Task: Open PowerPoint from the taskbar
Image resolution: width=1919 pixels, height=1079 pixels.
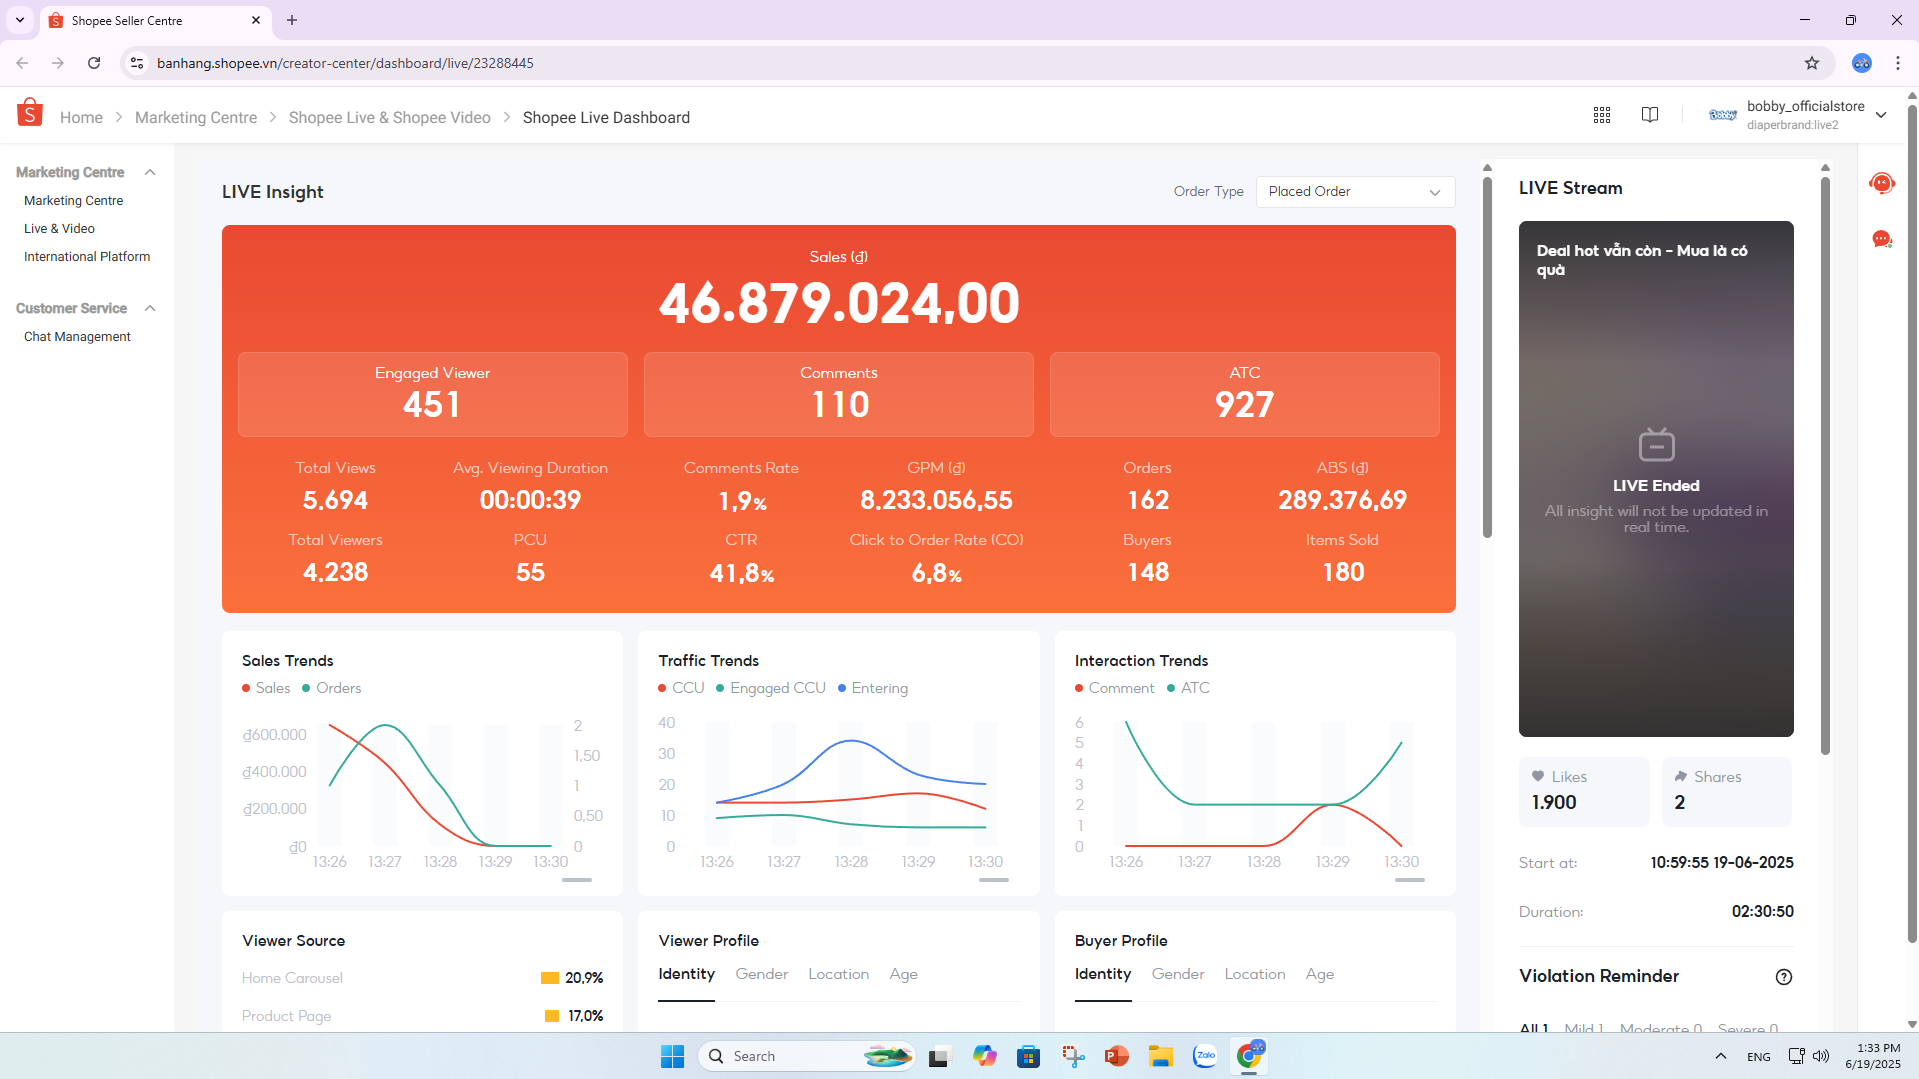Action: 1117,1056
